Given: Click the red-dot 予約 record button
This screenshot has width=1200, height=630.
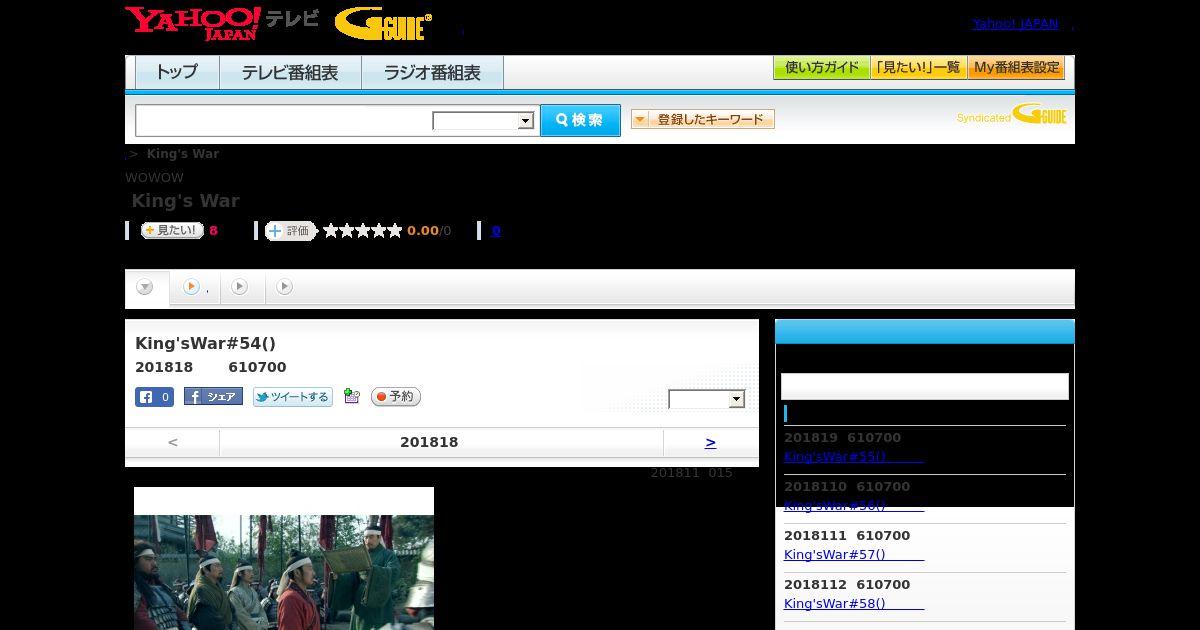Looking at the screenshot, I should pos(396,397).
